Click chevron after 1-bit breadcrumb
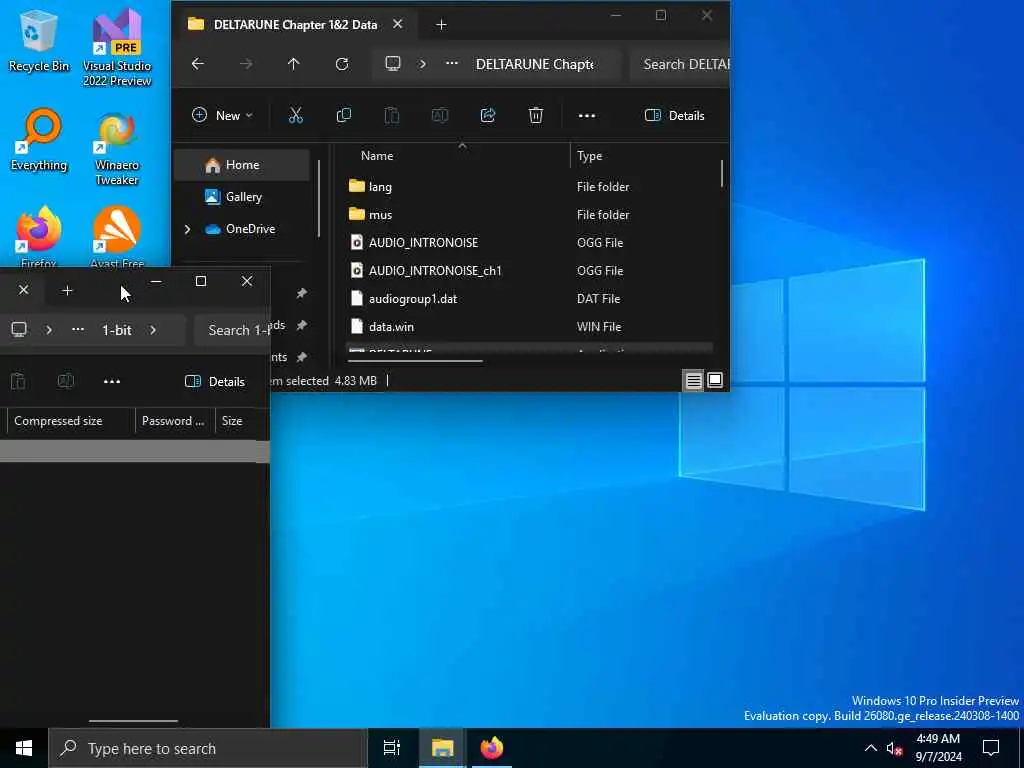Screen dimensions: 1024x768 pyautogui.click(x=153, y=330)
